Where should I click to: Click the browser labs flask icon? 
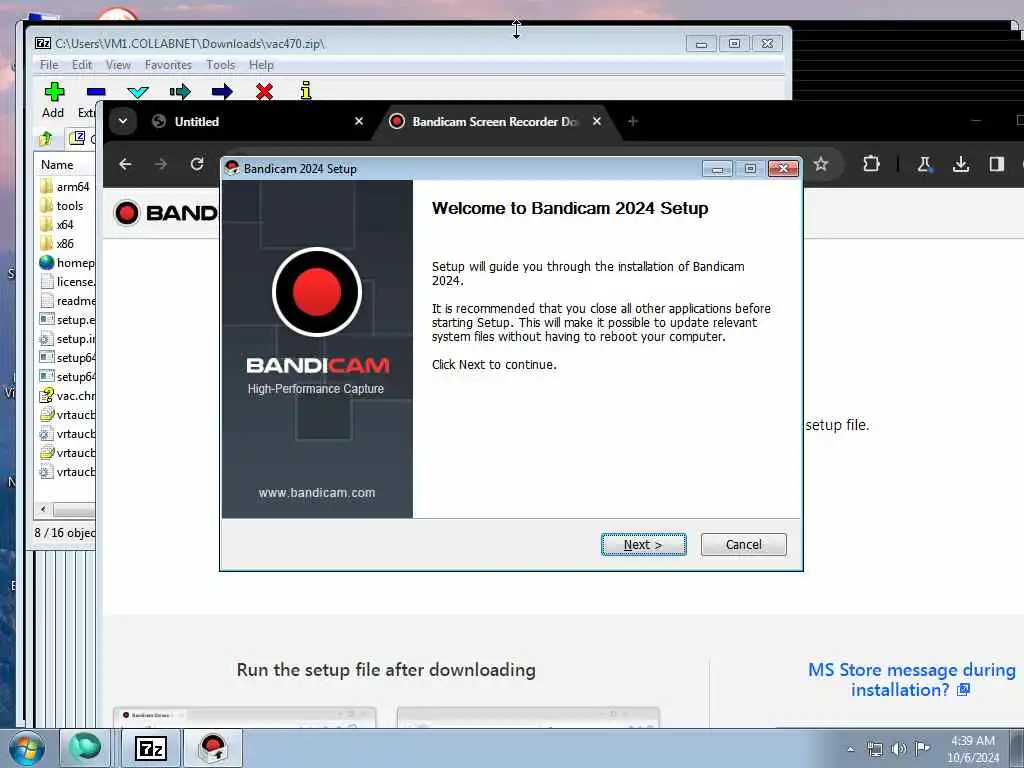tap(924, 164)
